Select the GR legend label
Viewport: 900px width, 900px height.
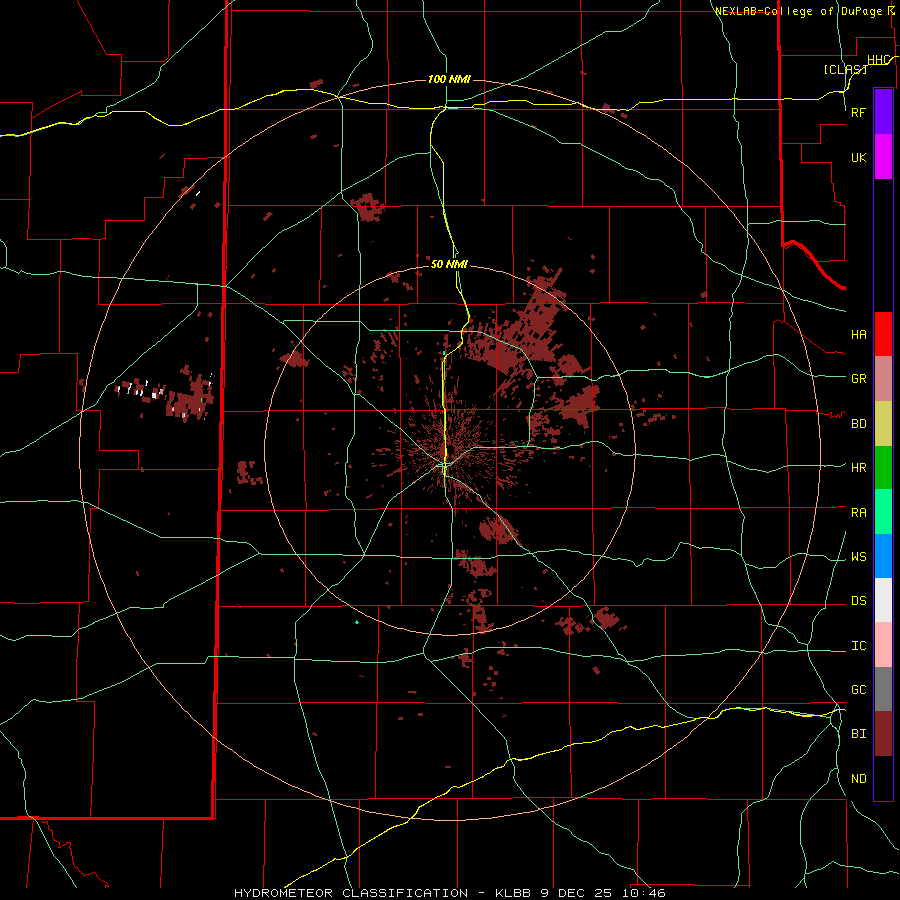pyautogui.click(x=858, y=379)
